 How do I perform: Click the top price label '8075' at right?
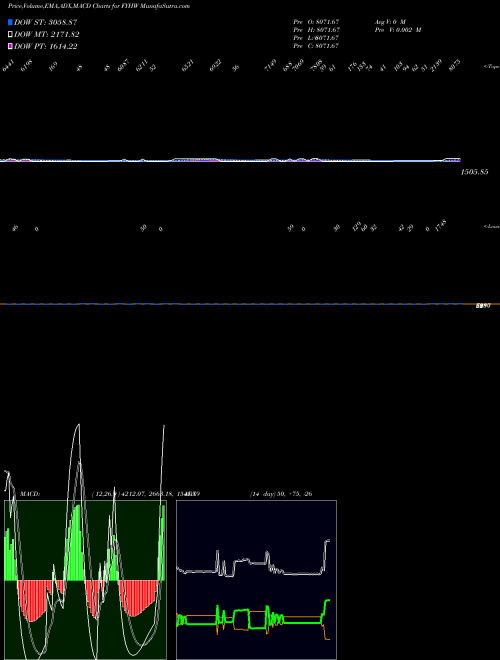[455, 66]
